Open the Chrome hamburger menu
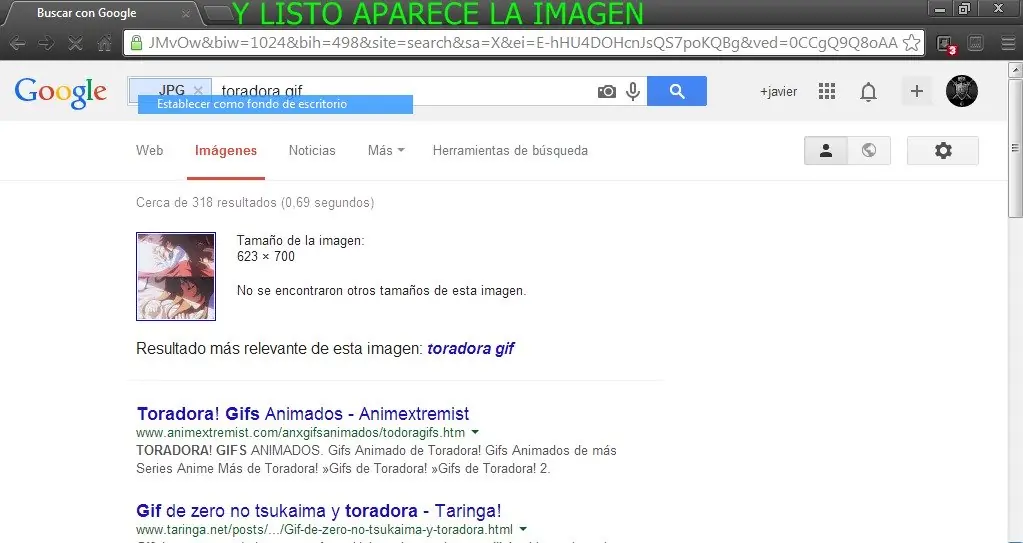1023x543 pixels. [1008, 43]
